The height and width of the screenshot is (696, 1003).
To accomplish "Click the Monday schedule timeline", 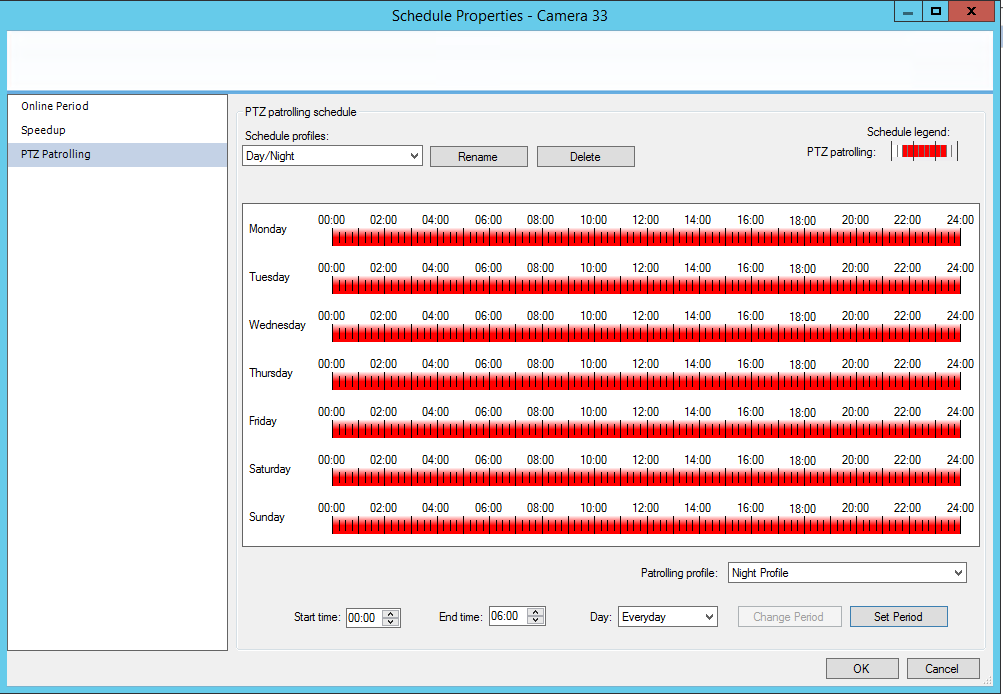I will point(645,238).
